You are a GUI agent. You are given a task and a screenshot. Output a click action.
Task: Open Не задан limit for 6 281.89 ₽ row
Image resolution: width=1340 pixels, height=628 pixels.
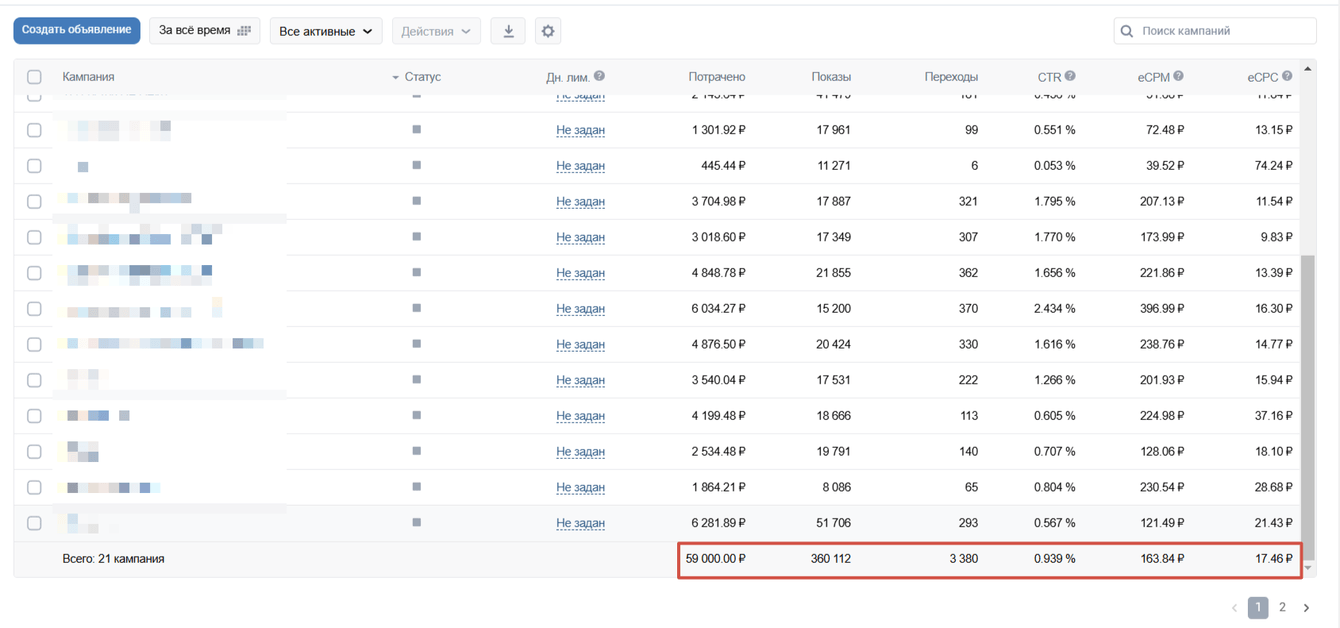click(580, 523)
